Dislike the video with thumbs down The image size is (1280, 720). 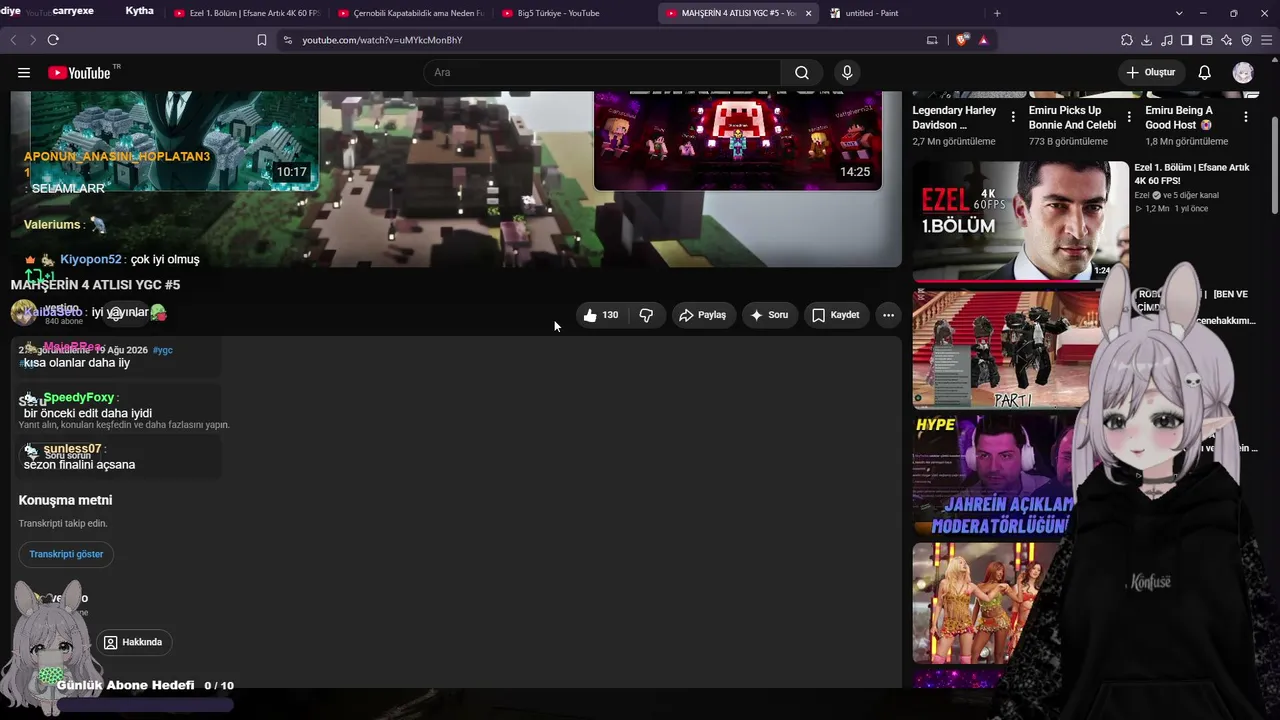pyautogui.click(x=646, y=315)
